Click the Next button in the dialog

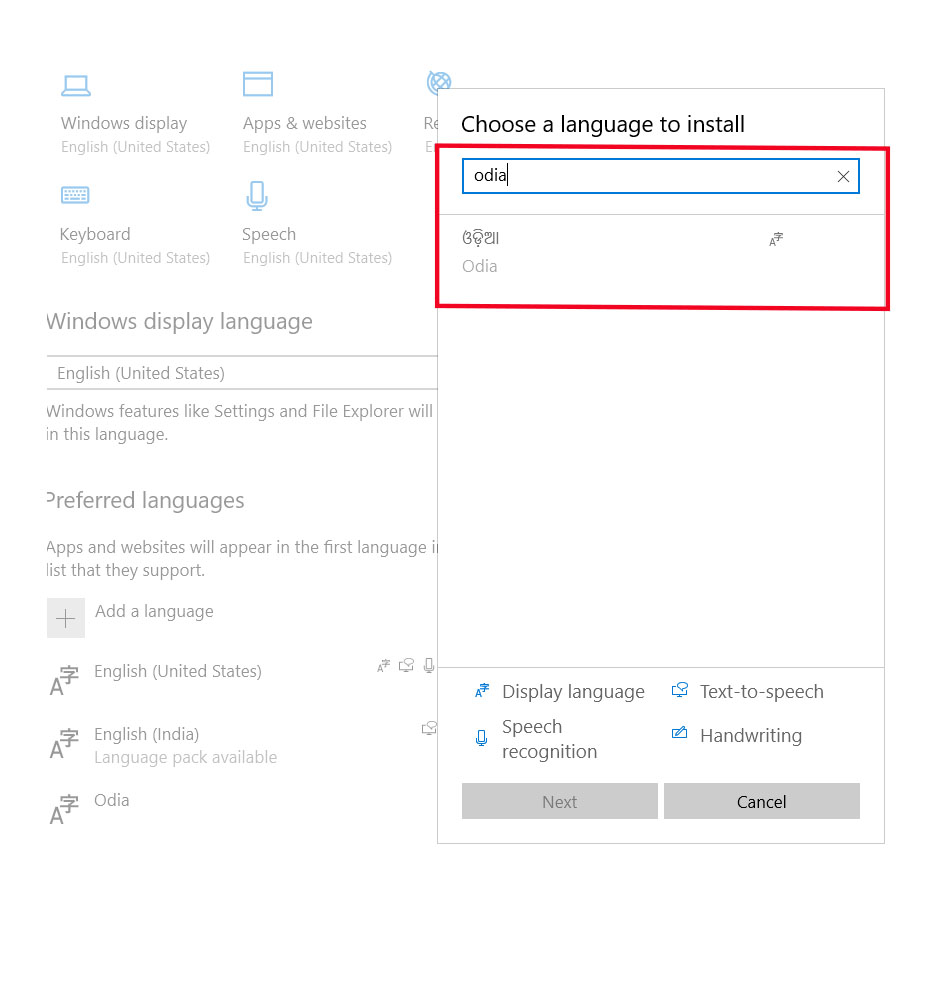tap(559, 801)
